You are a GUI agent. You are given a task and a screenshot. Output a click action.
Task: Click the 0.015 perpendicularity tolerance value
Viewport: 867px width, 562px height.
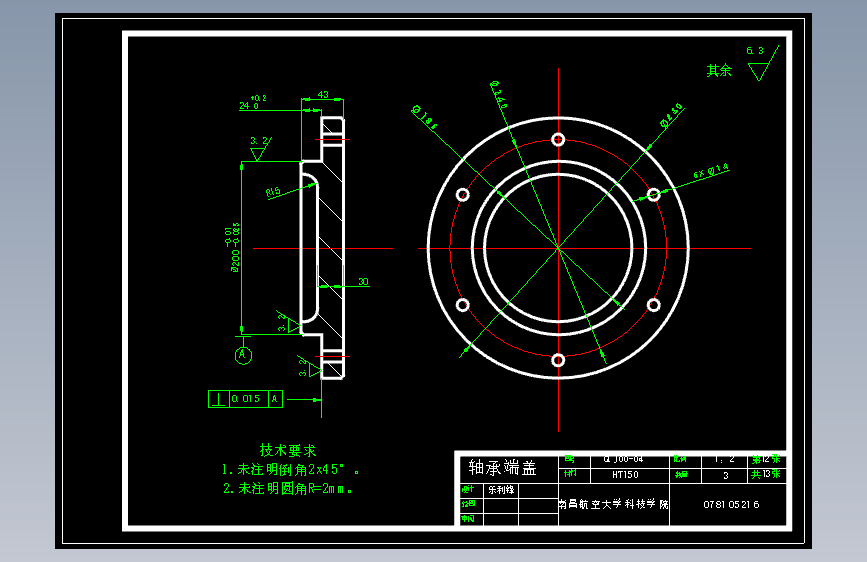pyautogui.click(x=246, y=399)
